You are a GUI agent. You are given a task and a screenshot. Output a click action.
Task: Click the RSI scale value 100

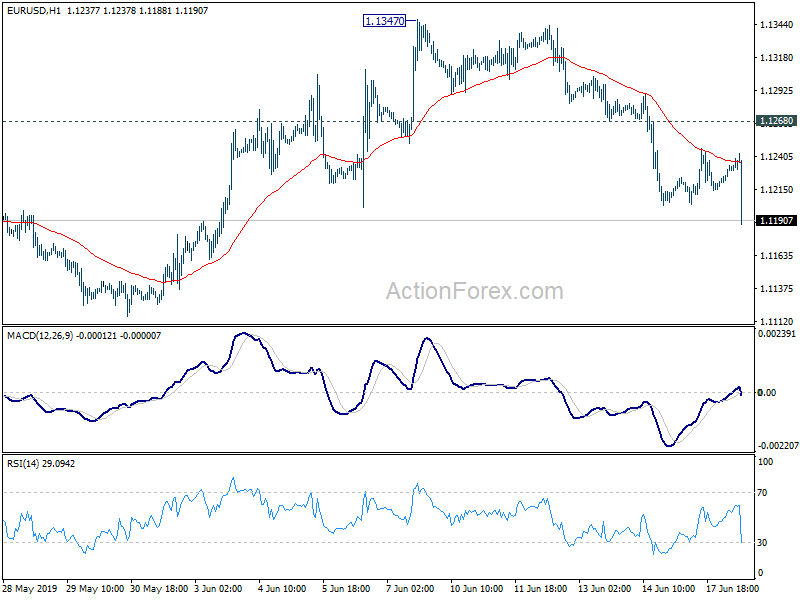[x=766, y=462]
